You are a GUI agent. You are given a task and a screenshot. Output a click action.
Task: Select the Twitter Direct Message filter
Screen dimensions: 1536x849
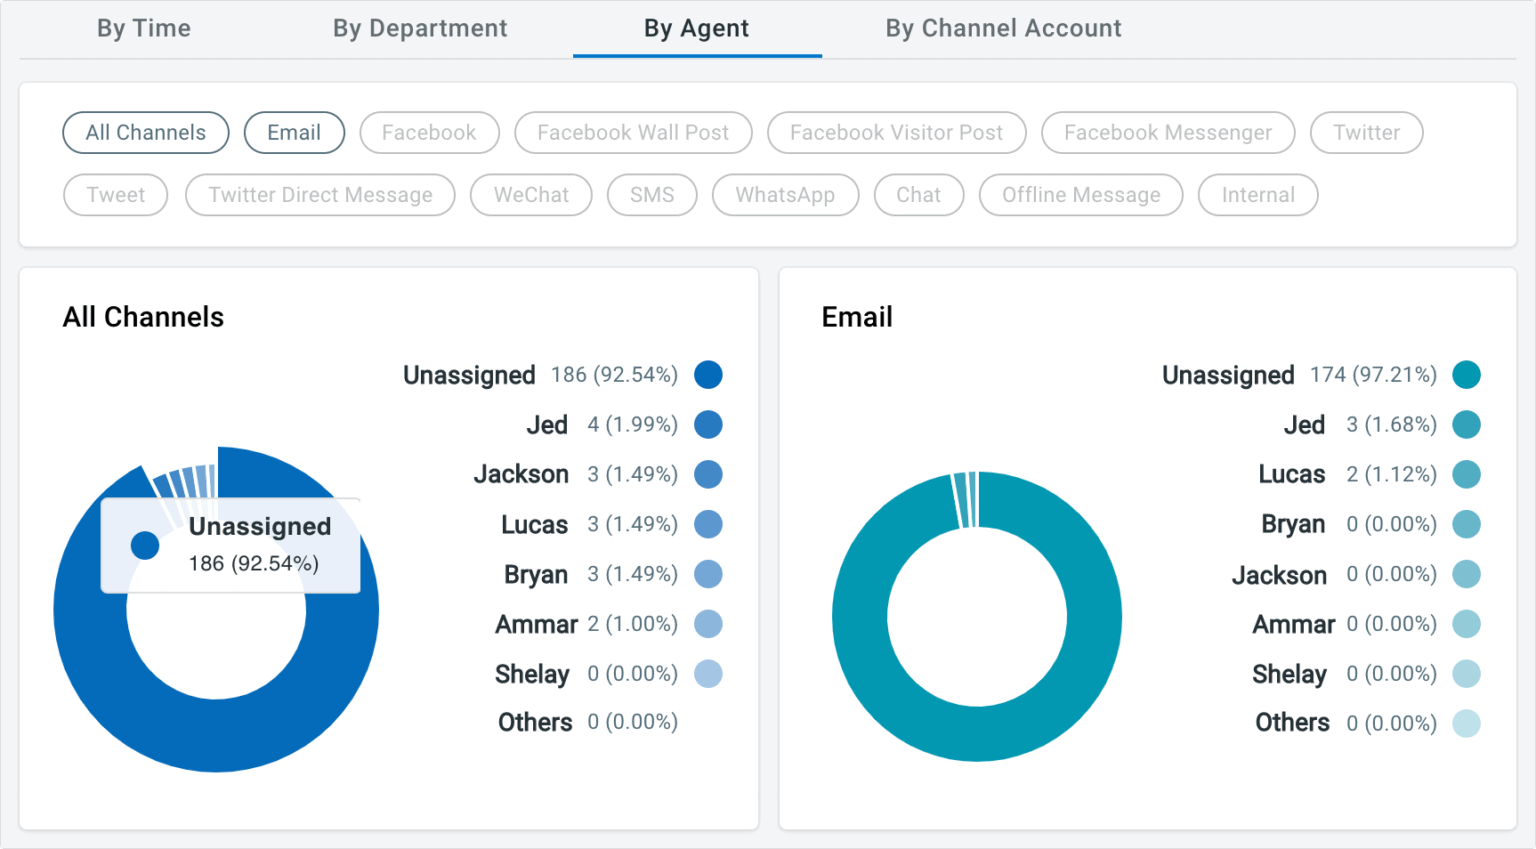click(320, 195)
